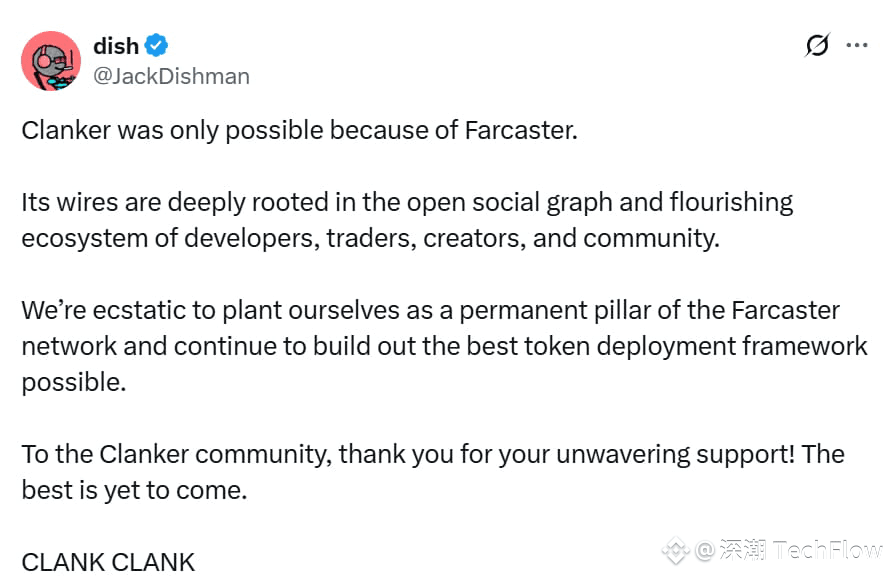The width and height of the screenshot is (891, 576).
Task: Click the line "network and continue to build out"
Action: (444, 347)
